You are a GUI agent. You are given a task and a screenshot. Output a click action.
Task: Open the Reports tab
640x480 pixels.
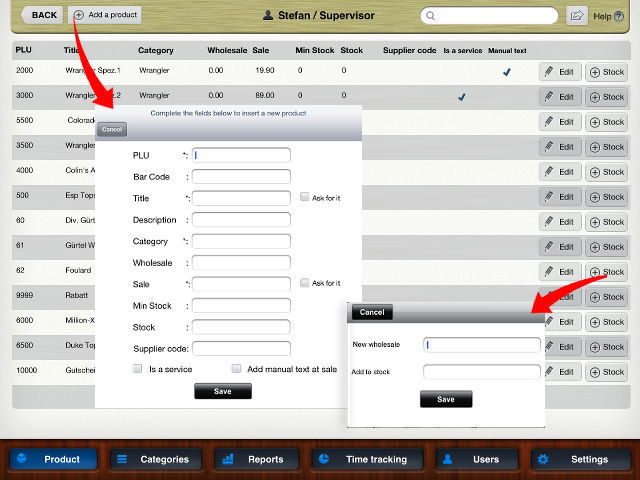pyautogui.click(x=257, y=459)
